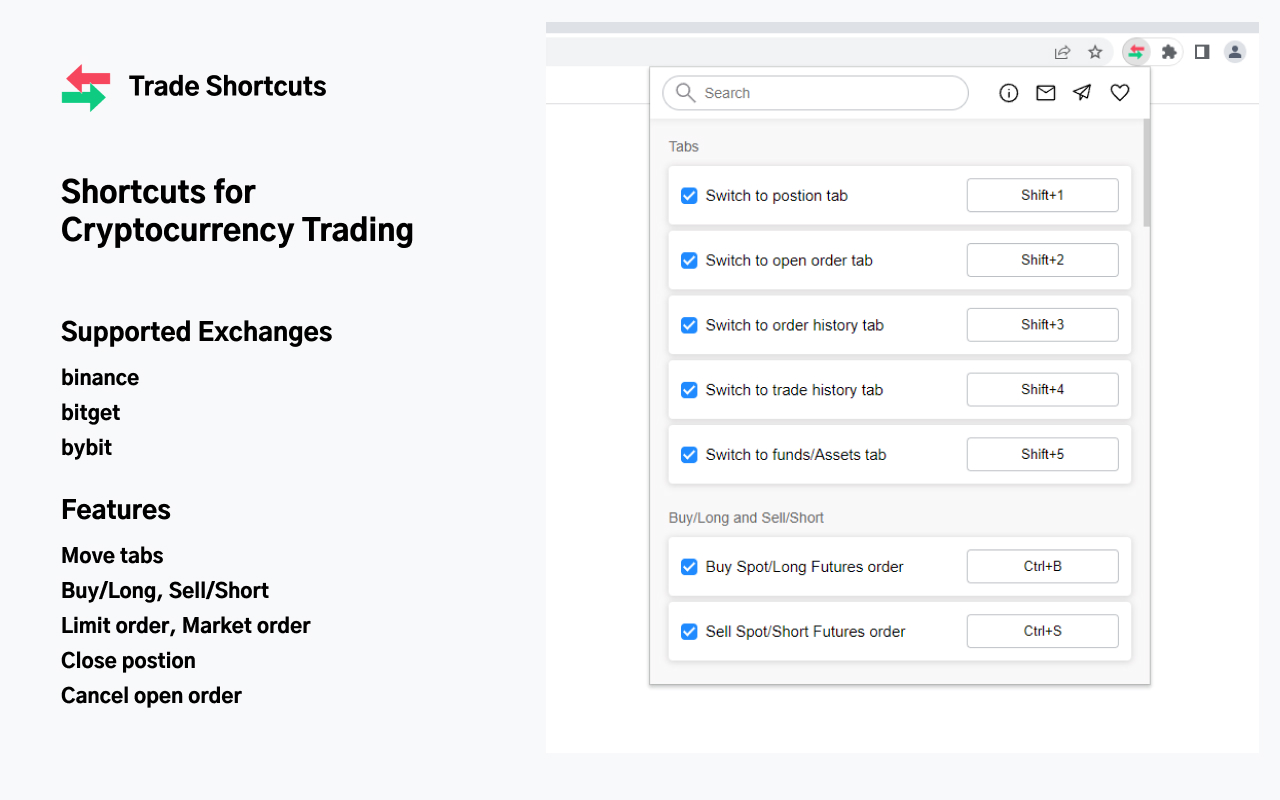Click the Trade Shortcuts extension toolbar icon
1280x800 pixels.
pyautogui.click(x=1136, y=52)
